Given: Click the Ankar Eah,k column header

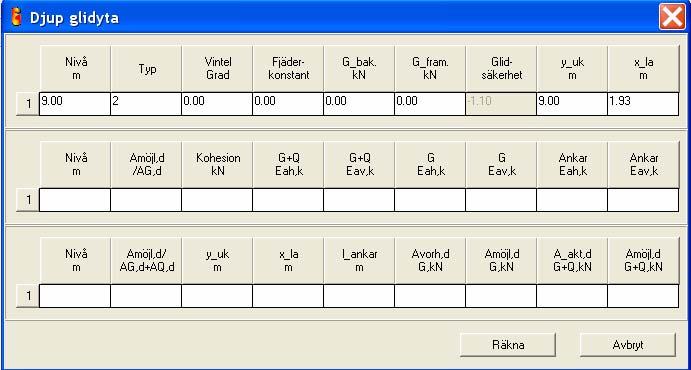Looking at the screenshot, I should (572, 165).
